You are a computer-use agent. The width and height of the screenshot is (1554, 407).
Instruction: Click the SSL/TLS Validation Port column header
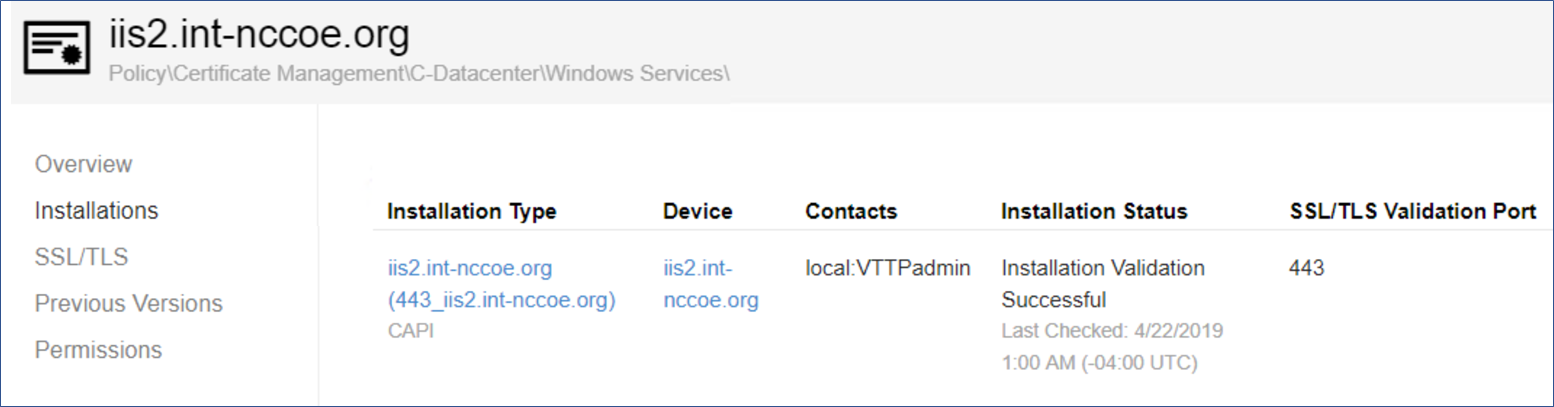[x=1413, y=212]
